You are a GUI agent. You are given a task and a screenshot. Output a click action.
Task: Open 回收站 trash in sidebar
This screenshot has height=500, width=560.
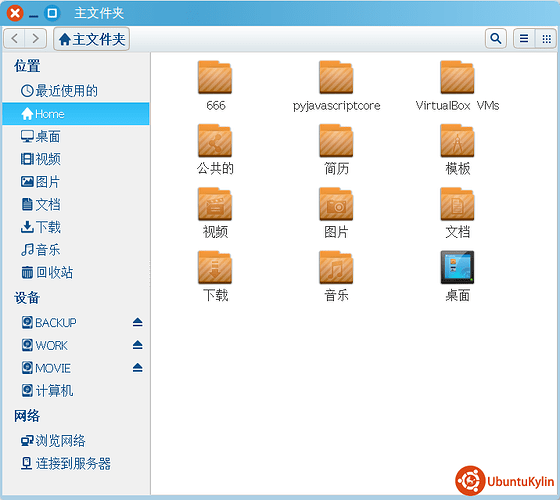point(76,272)
